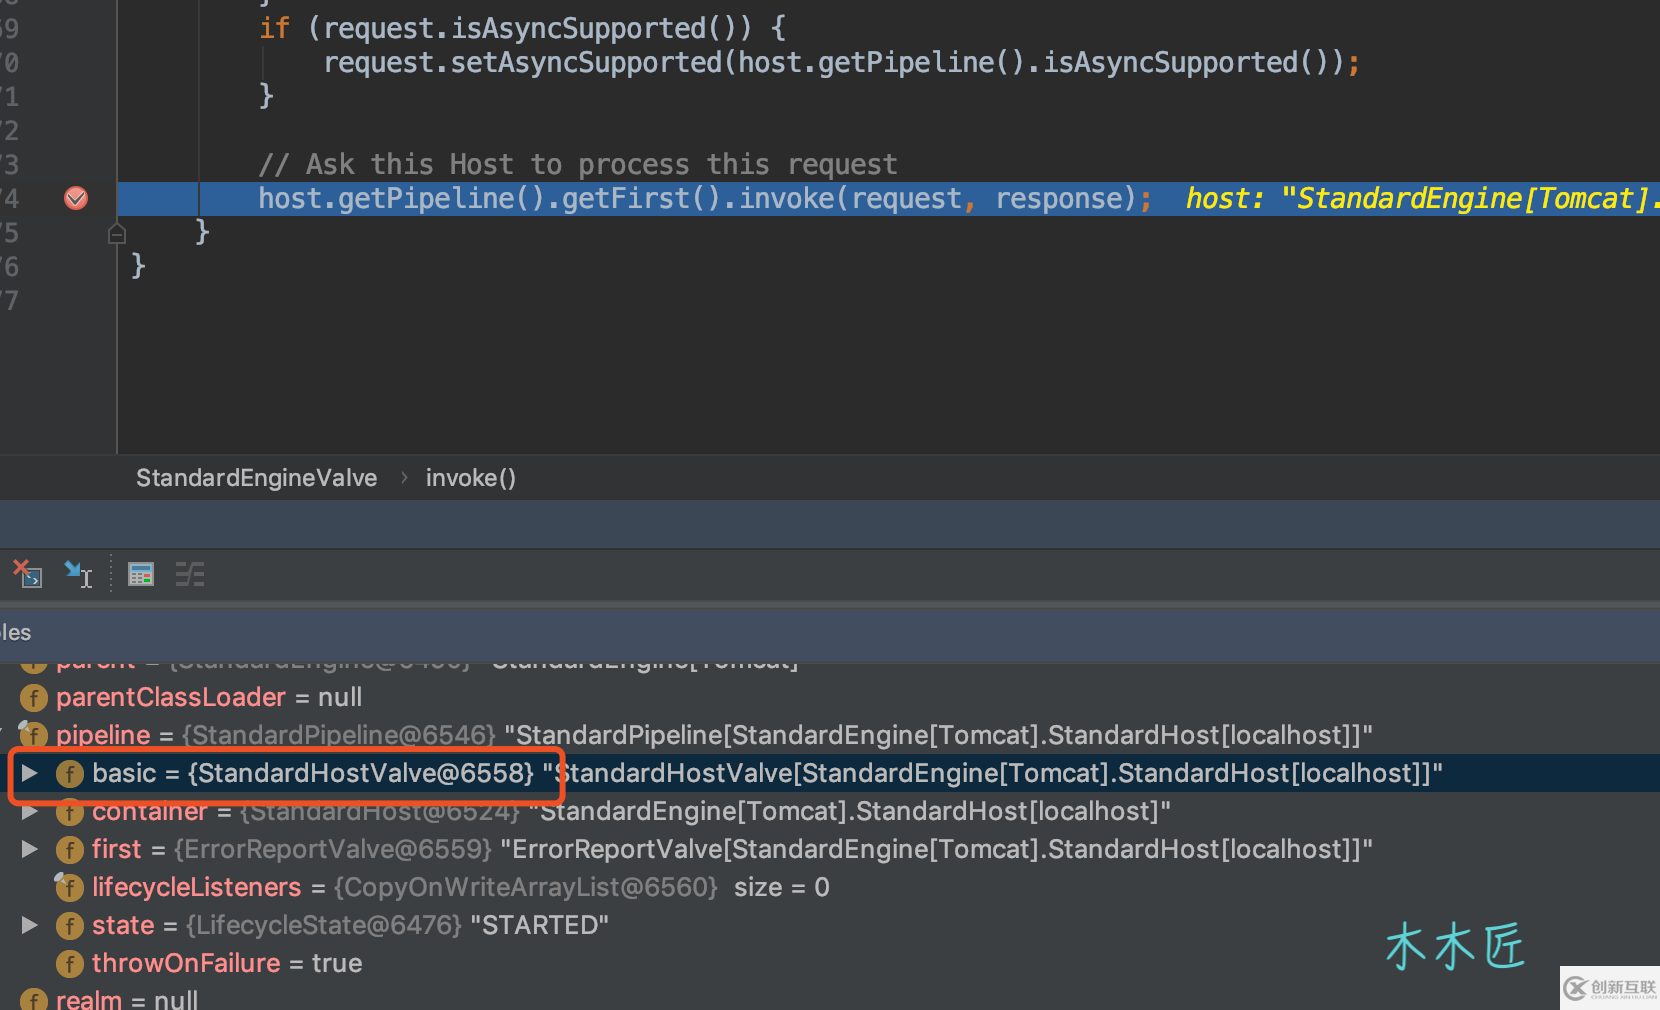Screen dimensions: 1660x1010
Task: Open invoke() breadcrumb
Action: pos(470,478)
